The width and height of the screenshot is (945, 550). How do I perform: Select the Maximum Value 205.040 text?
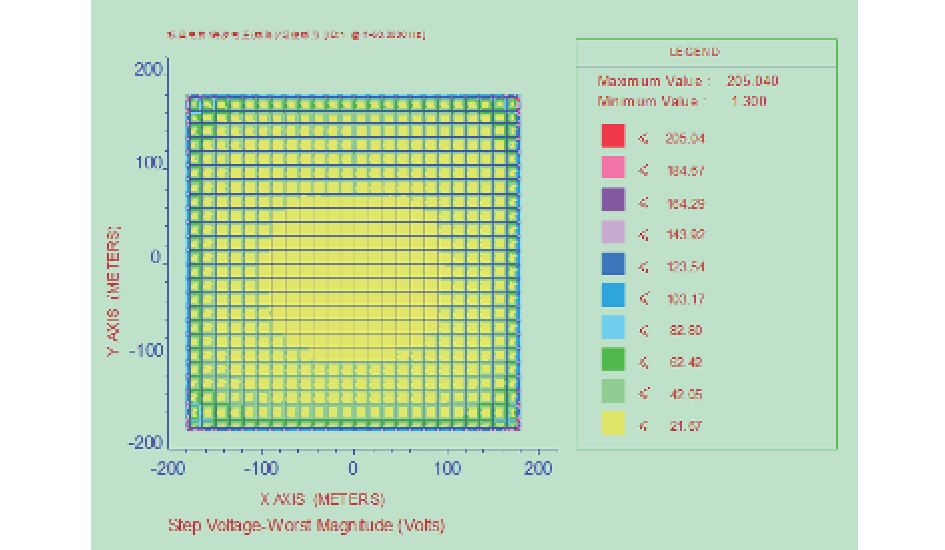pyautogui.click(x=688, y=81)
